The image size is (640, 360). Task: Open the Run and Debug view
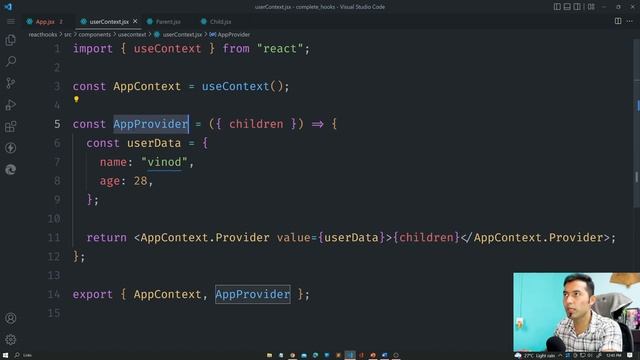(x=11, y=105)
